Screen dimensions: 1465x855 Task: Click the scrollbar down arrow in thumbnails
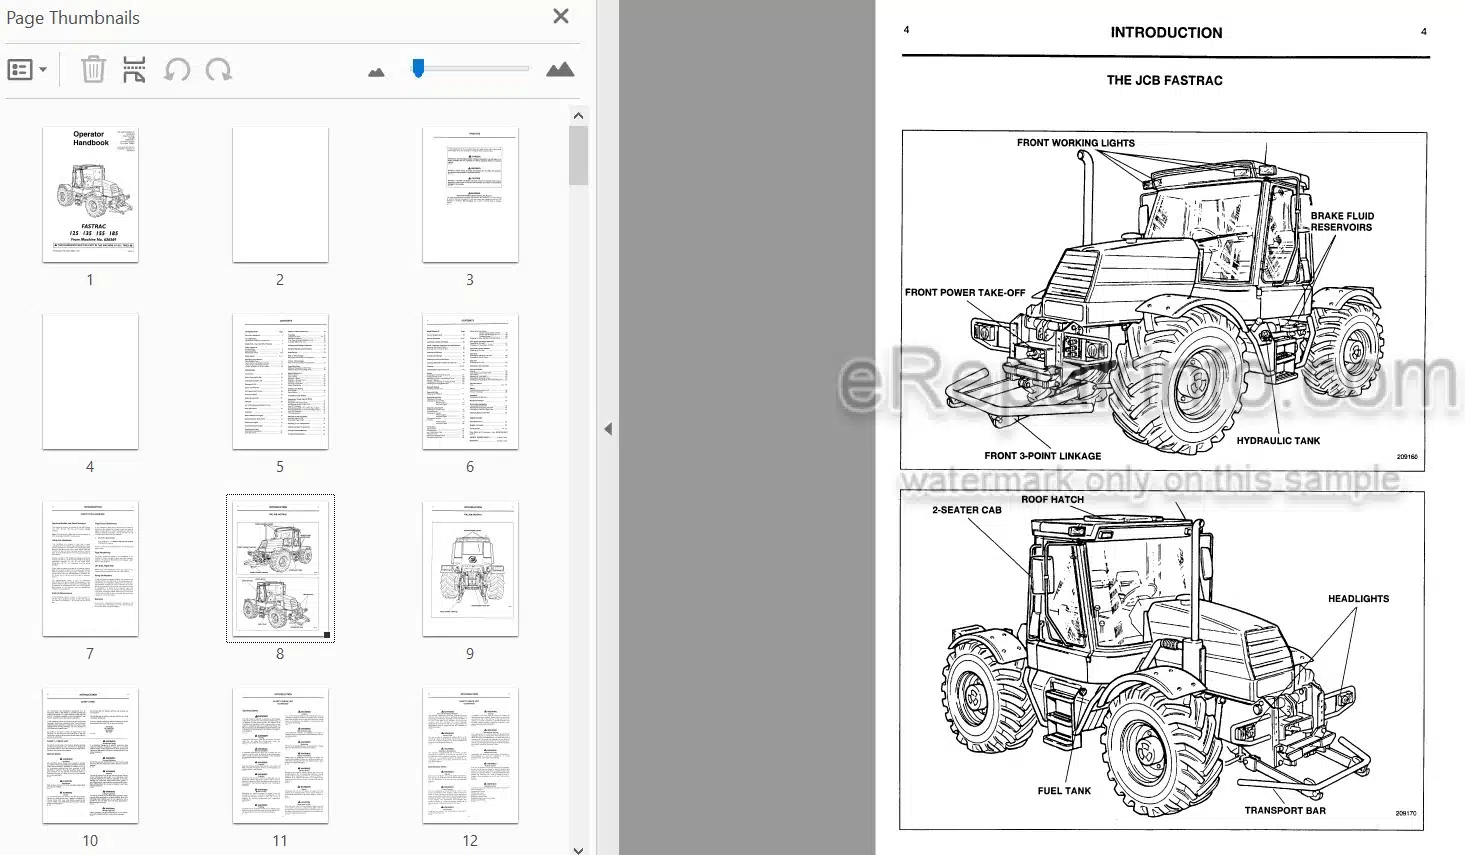click(x=578, y=850)
